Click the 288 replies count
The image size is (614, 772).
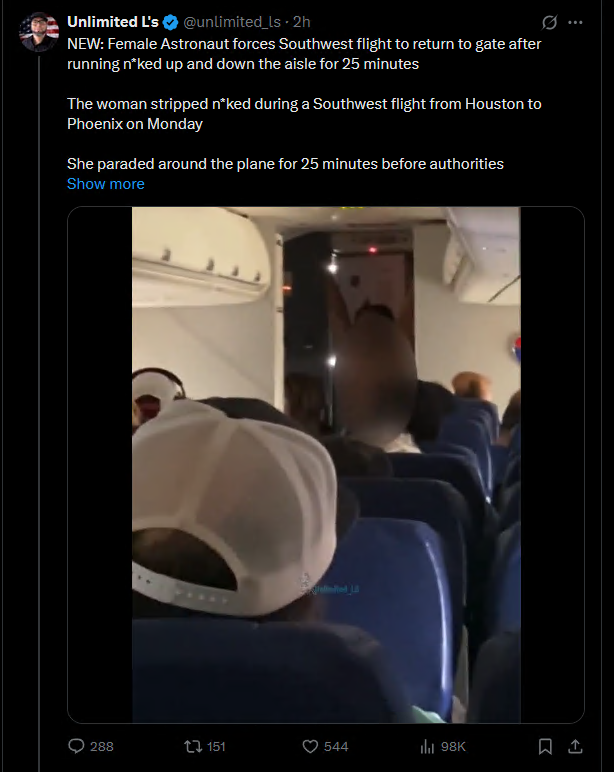[x=102, y=747]
